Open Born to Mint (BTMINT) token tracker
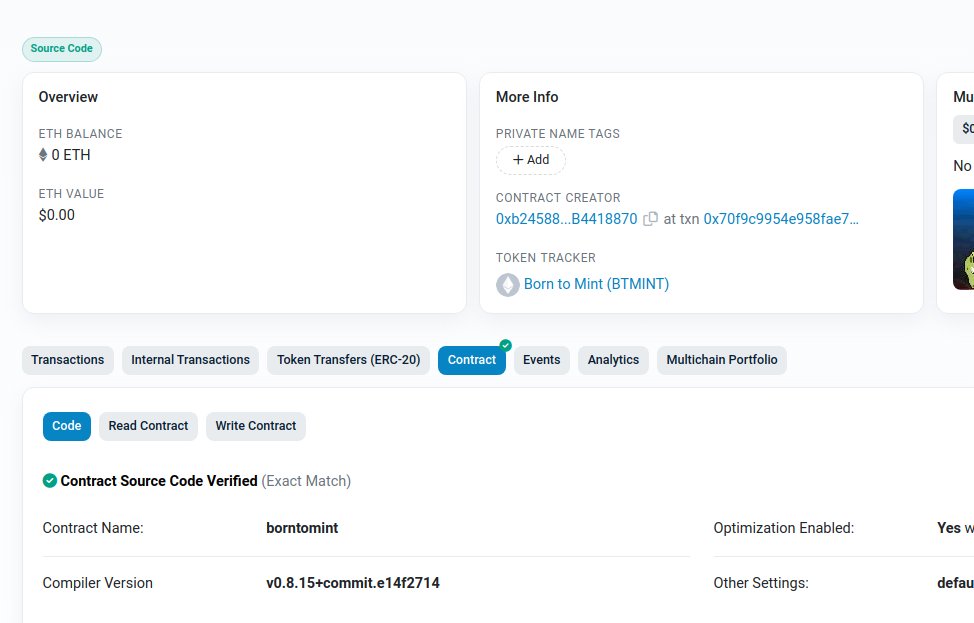 [596, 284]
